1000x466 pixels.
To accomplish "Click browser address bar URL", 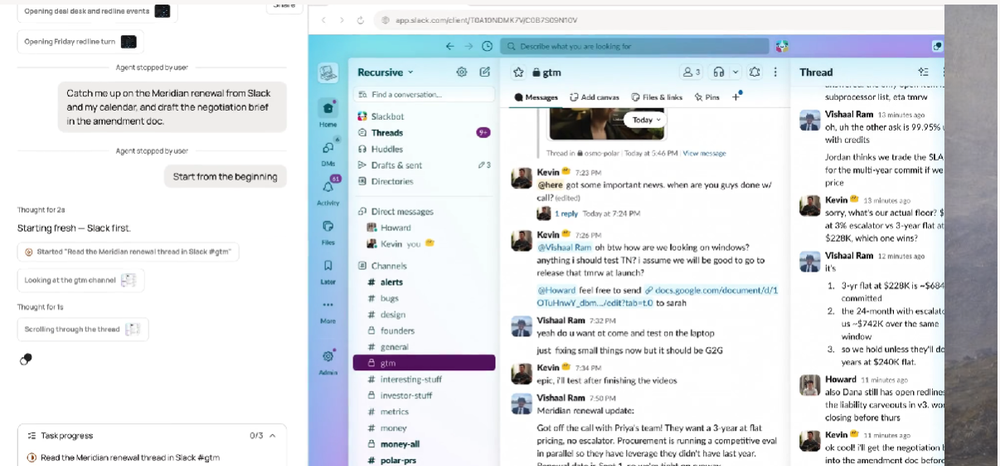I will tap(487, 20).
